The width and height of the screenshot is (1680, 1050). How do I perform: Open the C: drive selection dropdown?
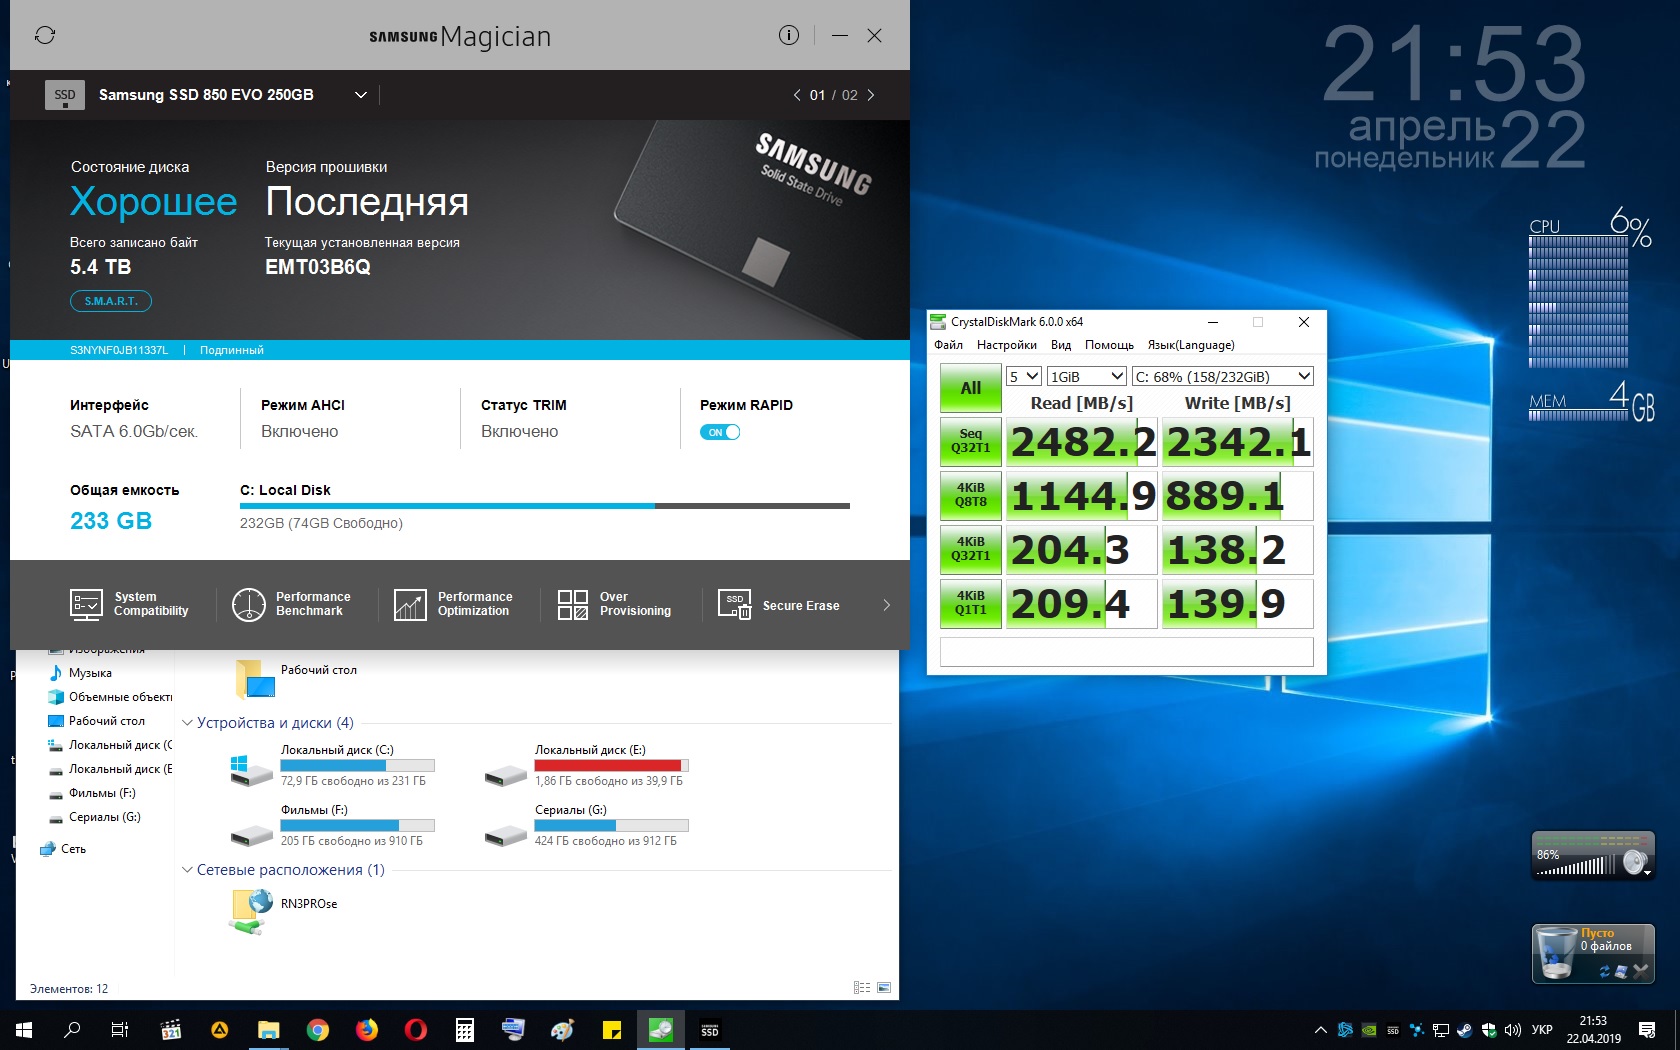point(1222,376)
